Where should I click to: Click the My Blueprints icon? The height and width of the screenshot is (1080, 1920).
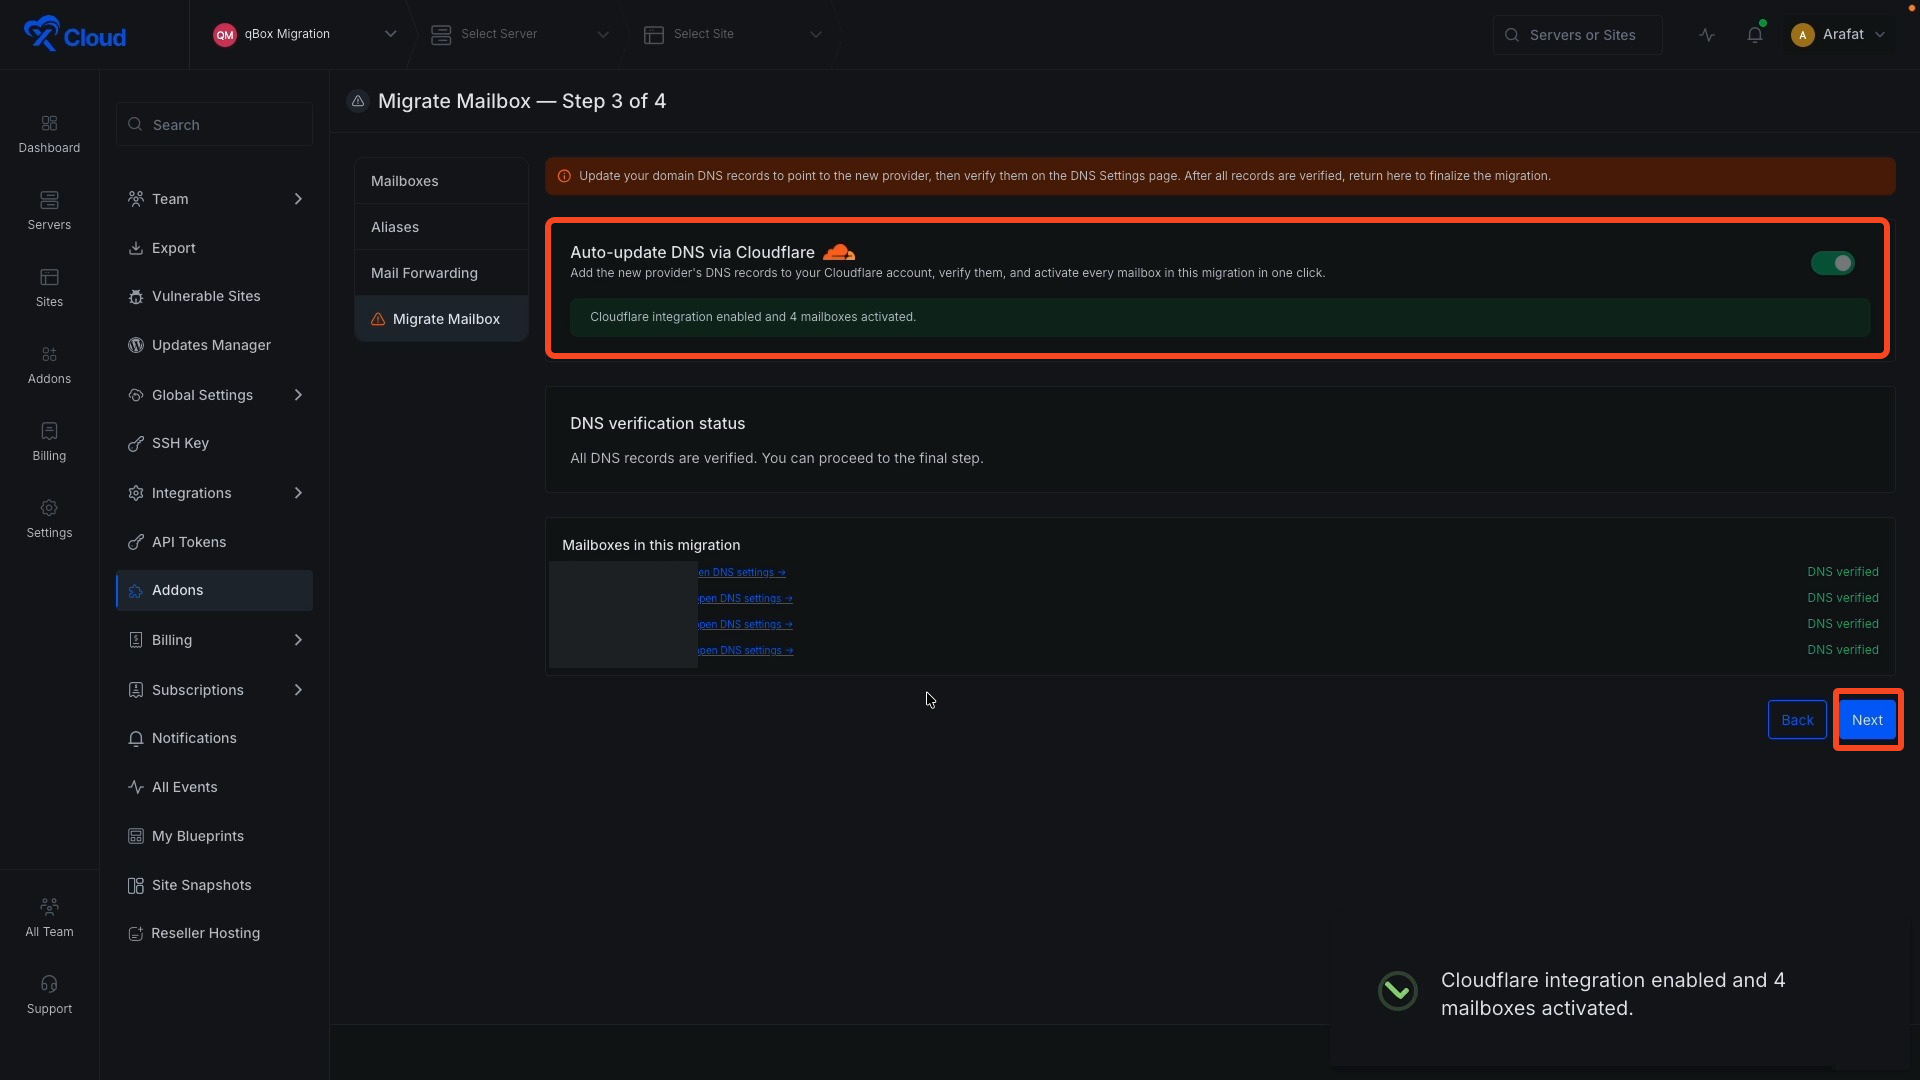[x=136, y=836]
